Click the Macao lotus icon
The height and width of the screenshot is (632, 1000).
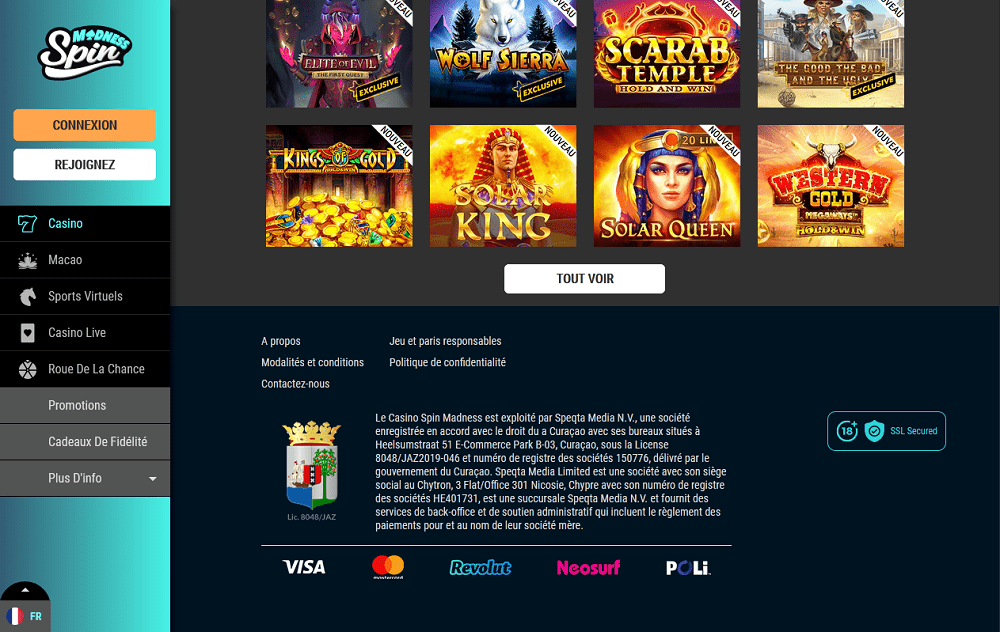(x=27, y=260)
